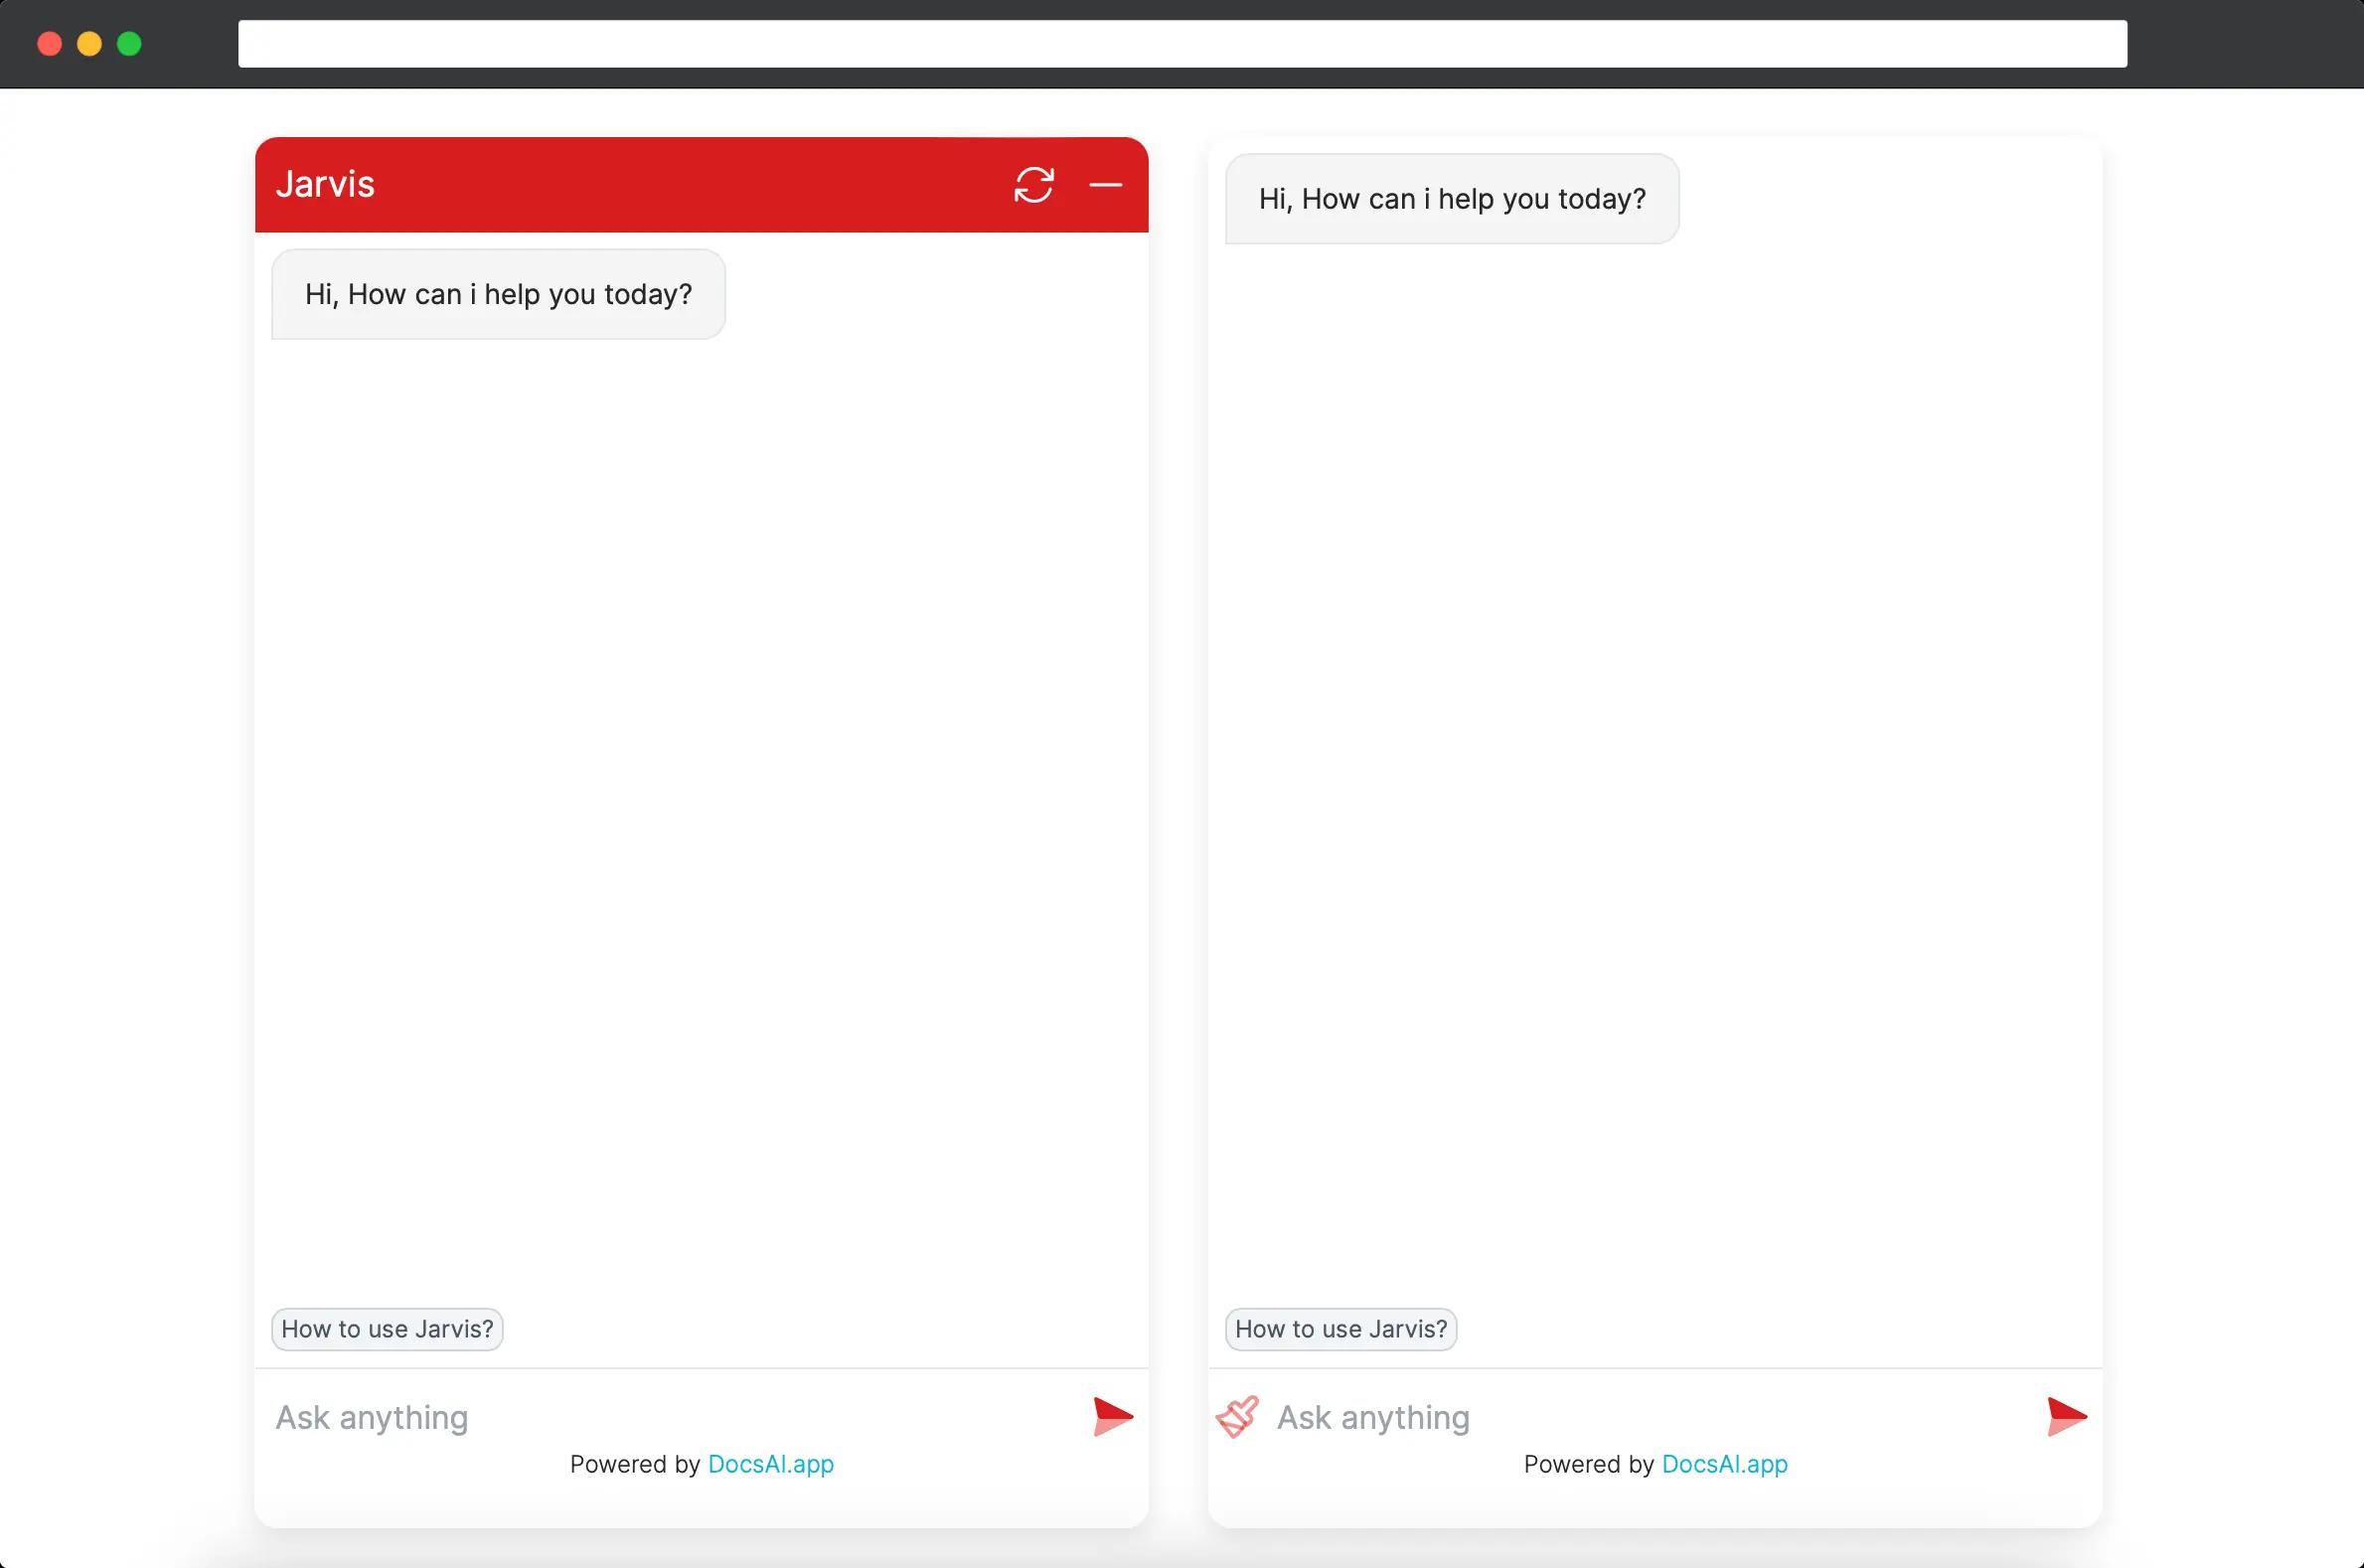Open the DocsAI.app link in the headerless chat
This screenshot has height=1568, width=2364.
1724,1464
